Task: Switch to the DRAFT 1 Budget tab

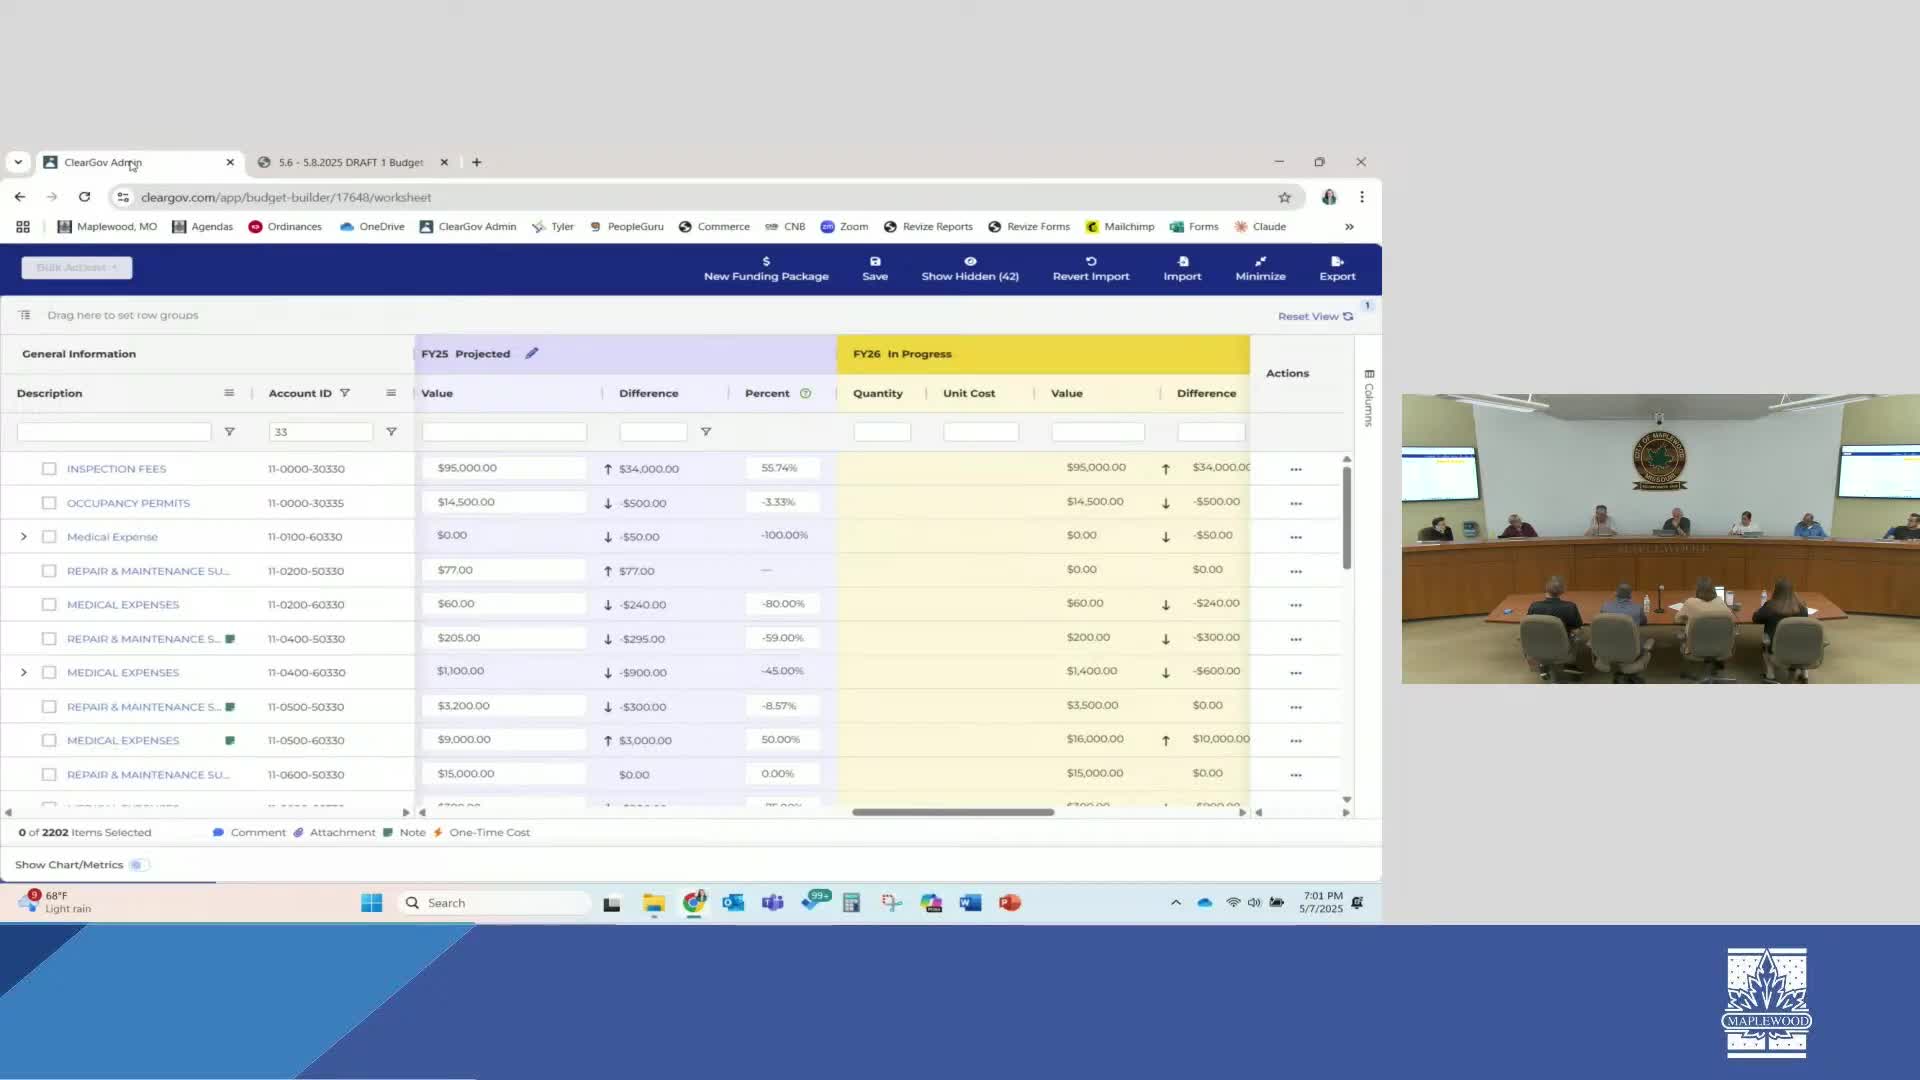Action: [350, 162]
